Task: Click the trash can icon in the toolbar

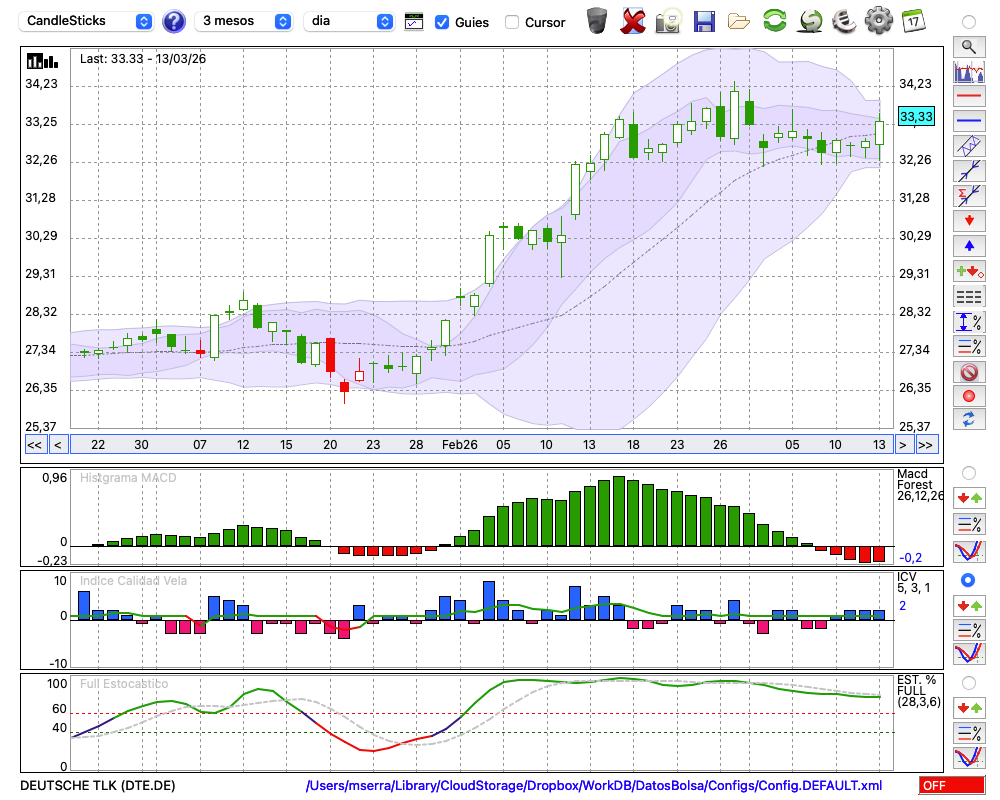Action: coord(597,20)
